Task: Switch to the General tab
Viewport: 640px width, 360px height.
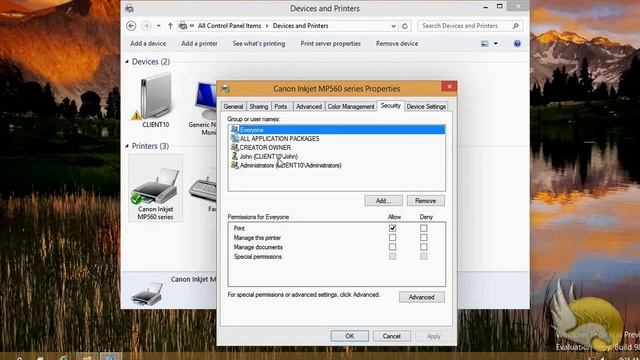Action: coord(233,106)
